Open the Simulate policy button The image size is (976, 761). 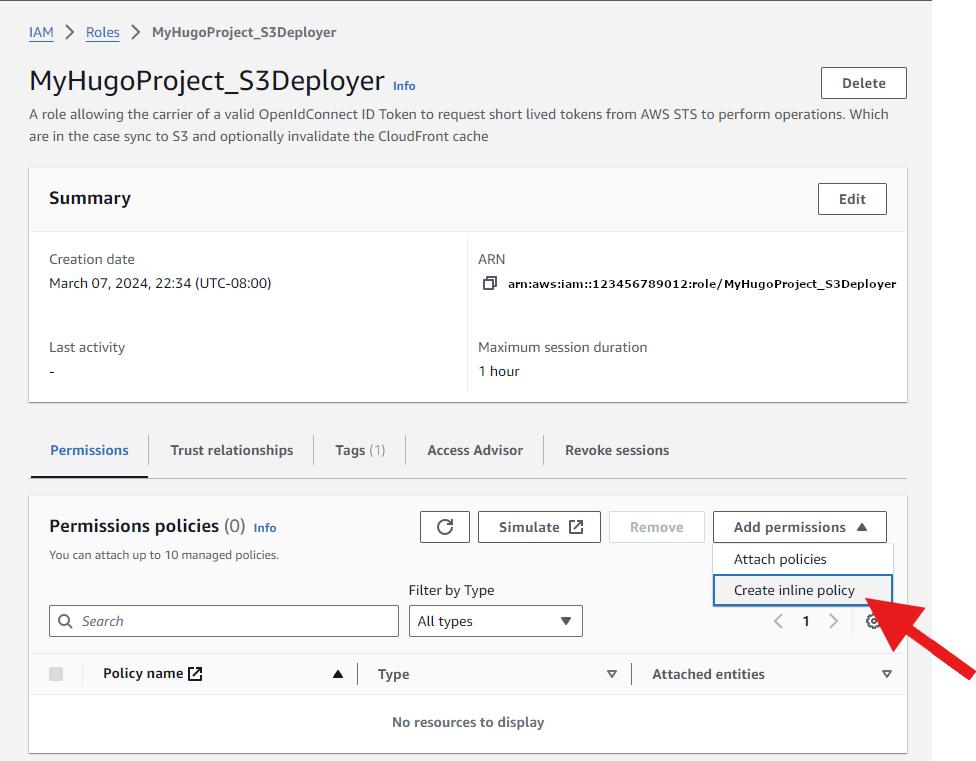pyautogui.click(x=539, y=527)
